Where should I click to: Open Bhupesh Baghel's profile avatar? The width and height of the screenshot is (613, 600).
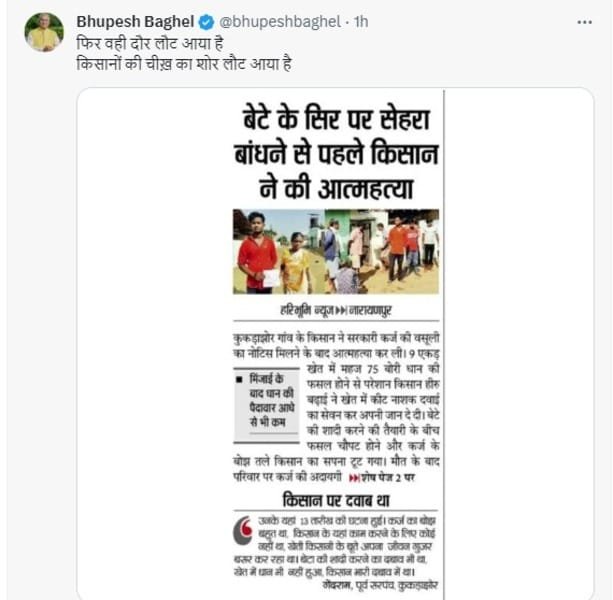tap(44, 32)
